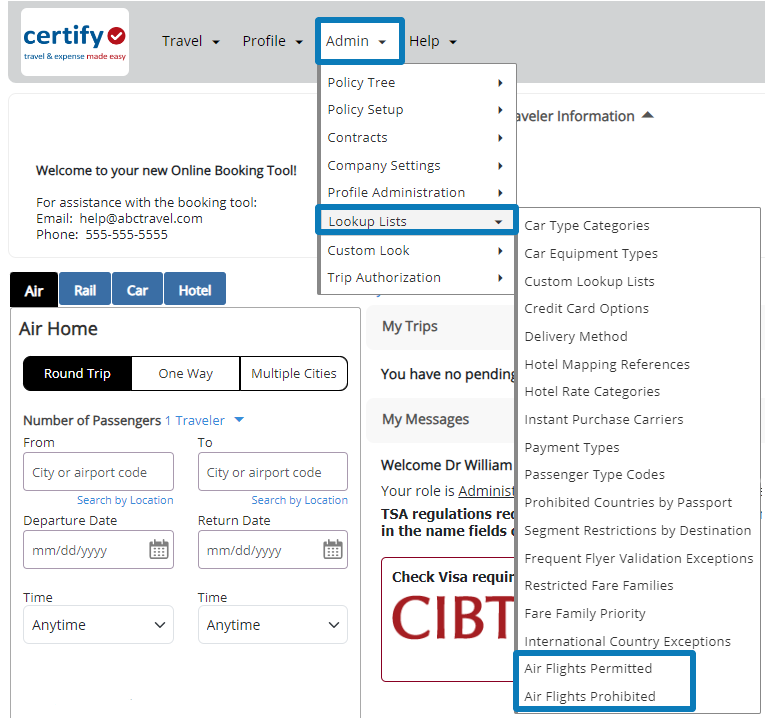Select the Multiple Cities option

coord(294,373)
